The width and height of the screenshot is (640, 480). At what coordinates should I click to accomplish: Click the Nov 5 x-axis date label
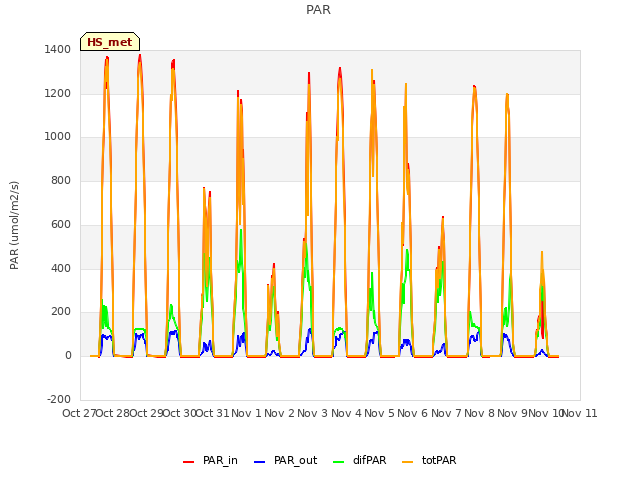[x=380, y=413]
